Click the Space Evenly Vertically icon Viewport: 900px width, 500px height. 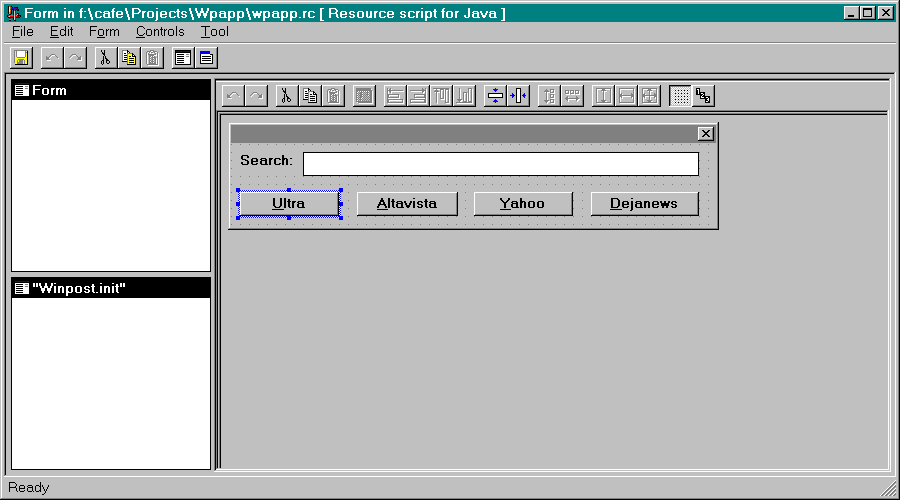[549, 96]
